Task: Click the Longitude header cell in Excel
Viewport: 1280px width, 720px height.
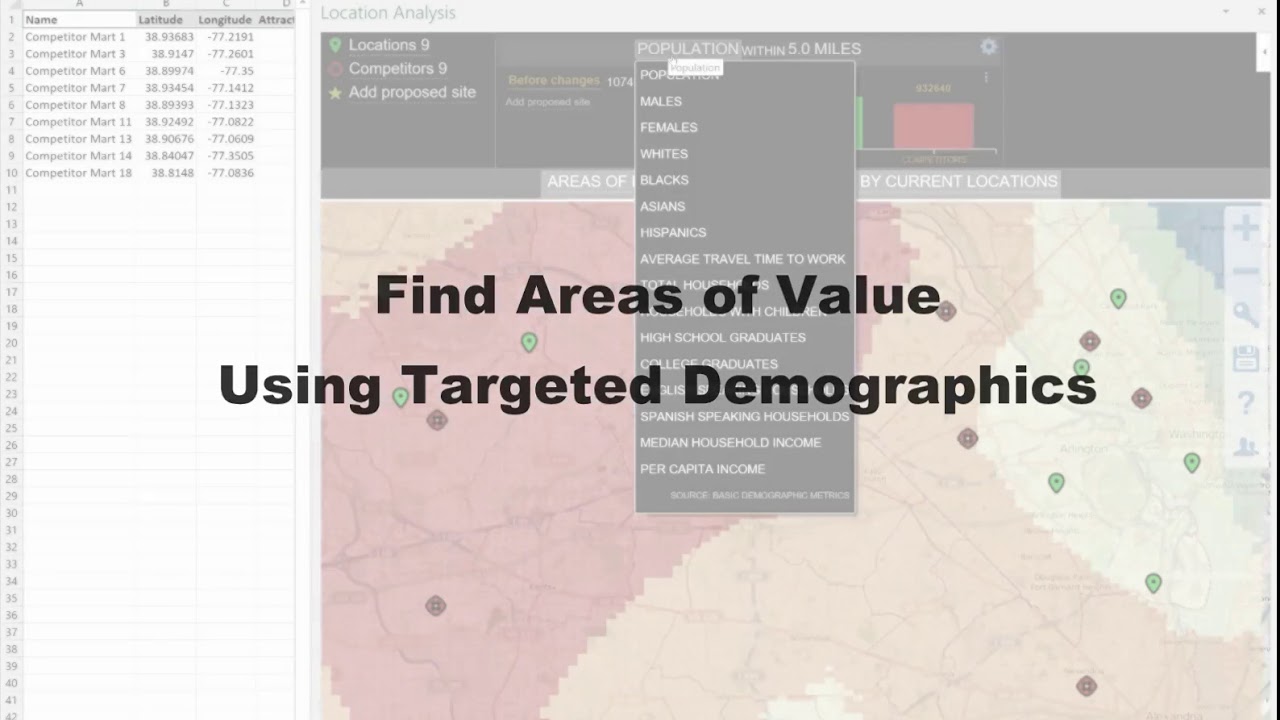Action: (225, 20)
